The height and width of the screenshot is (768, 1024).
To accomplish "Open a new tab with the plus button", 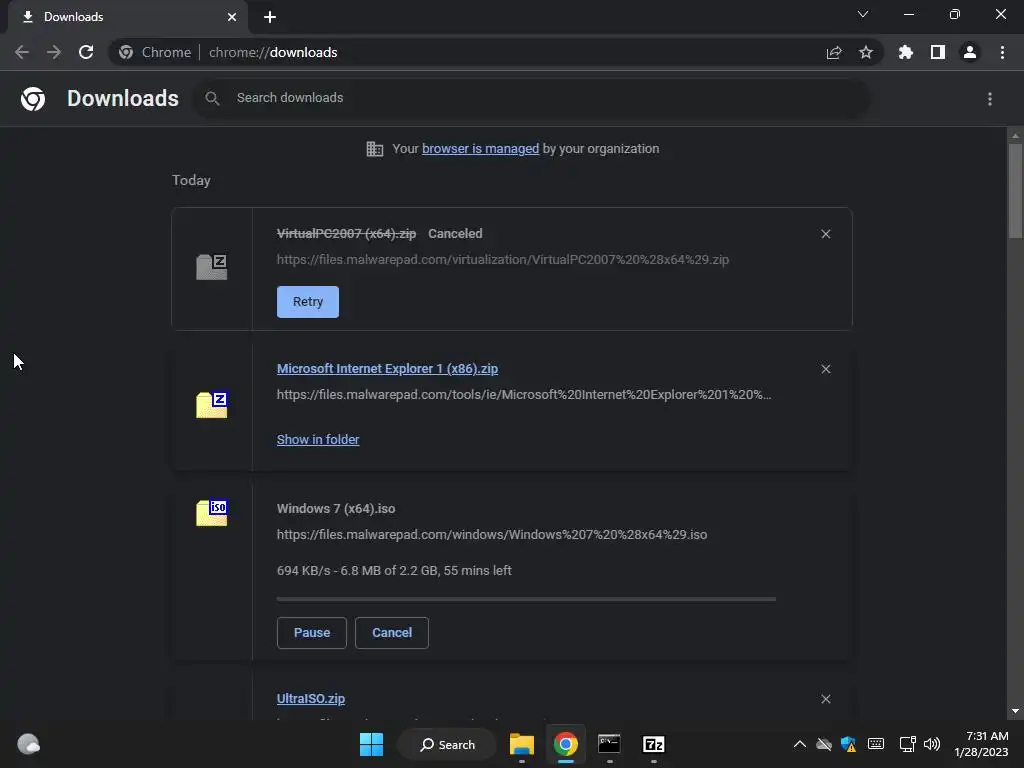I will tap(270, 17).
